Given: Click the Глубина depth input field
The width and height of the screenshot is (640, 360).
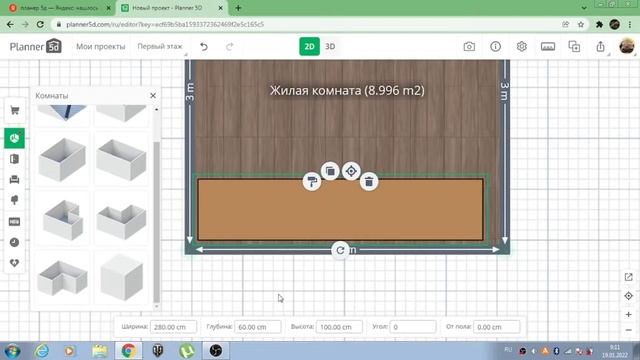Looking at the screenshot, I should tap(258, 327).
